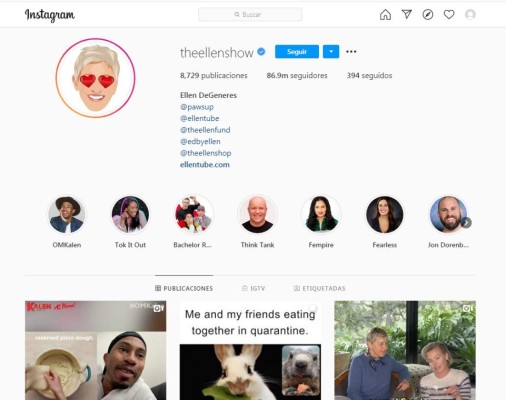Open the @theellenshop mention link
Viewport: 506px width, 400px height.
[205, 153]
